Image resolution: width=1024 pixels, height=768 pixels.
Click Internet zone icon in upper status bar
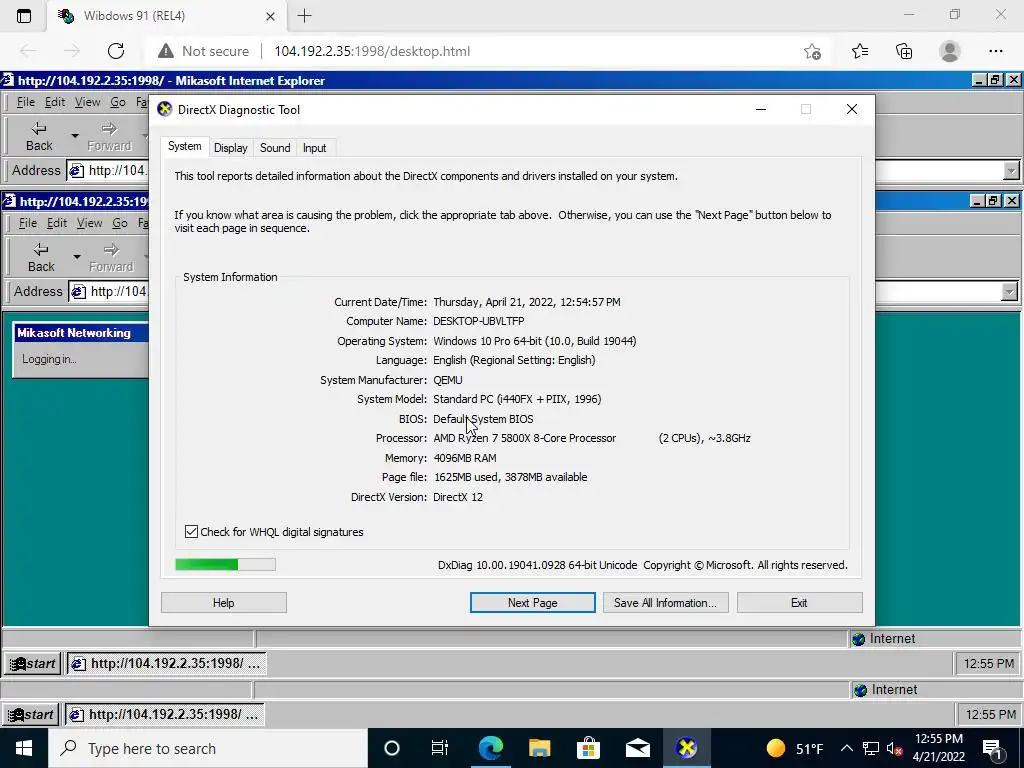point(859,639)
